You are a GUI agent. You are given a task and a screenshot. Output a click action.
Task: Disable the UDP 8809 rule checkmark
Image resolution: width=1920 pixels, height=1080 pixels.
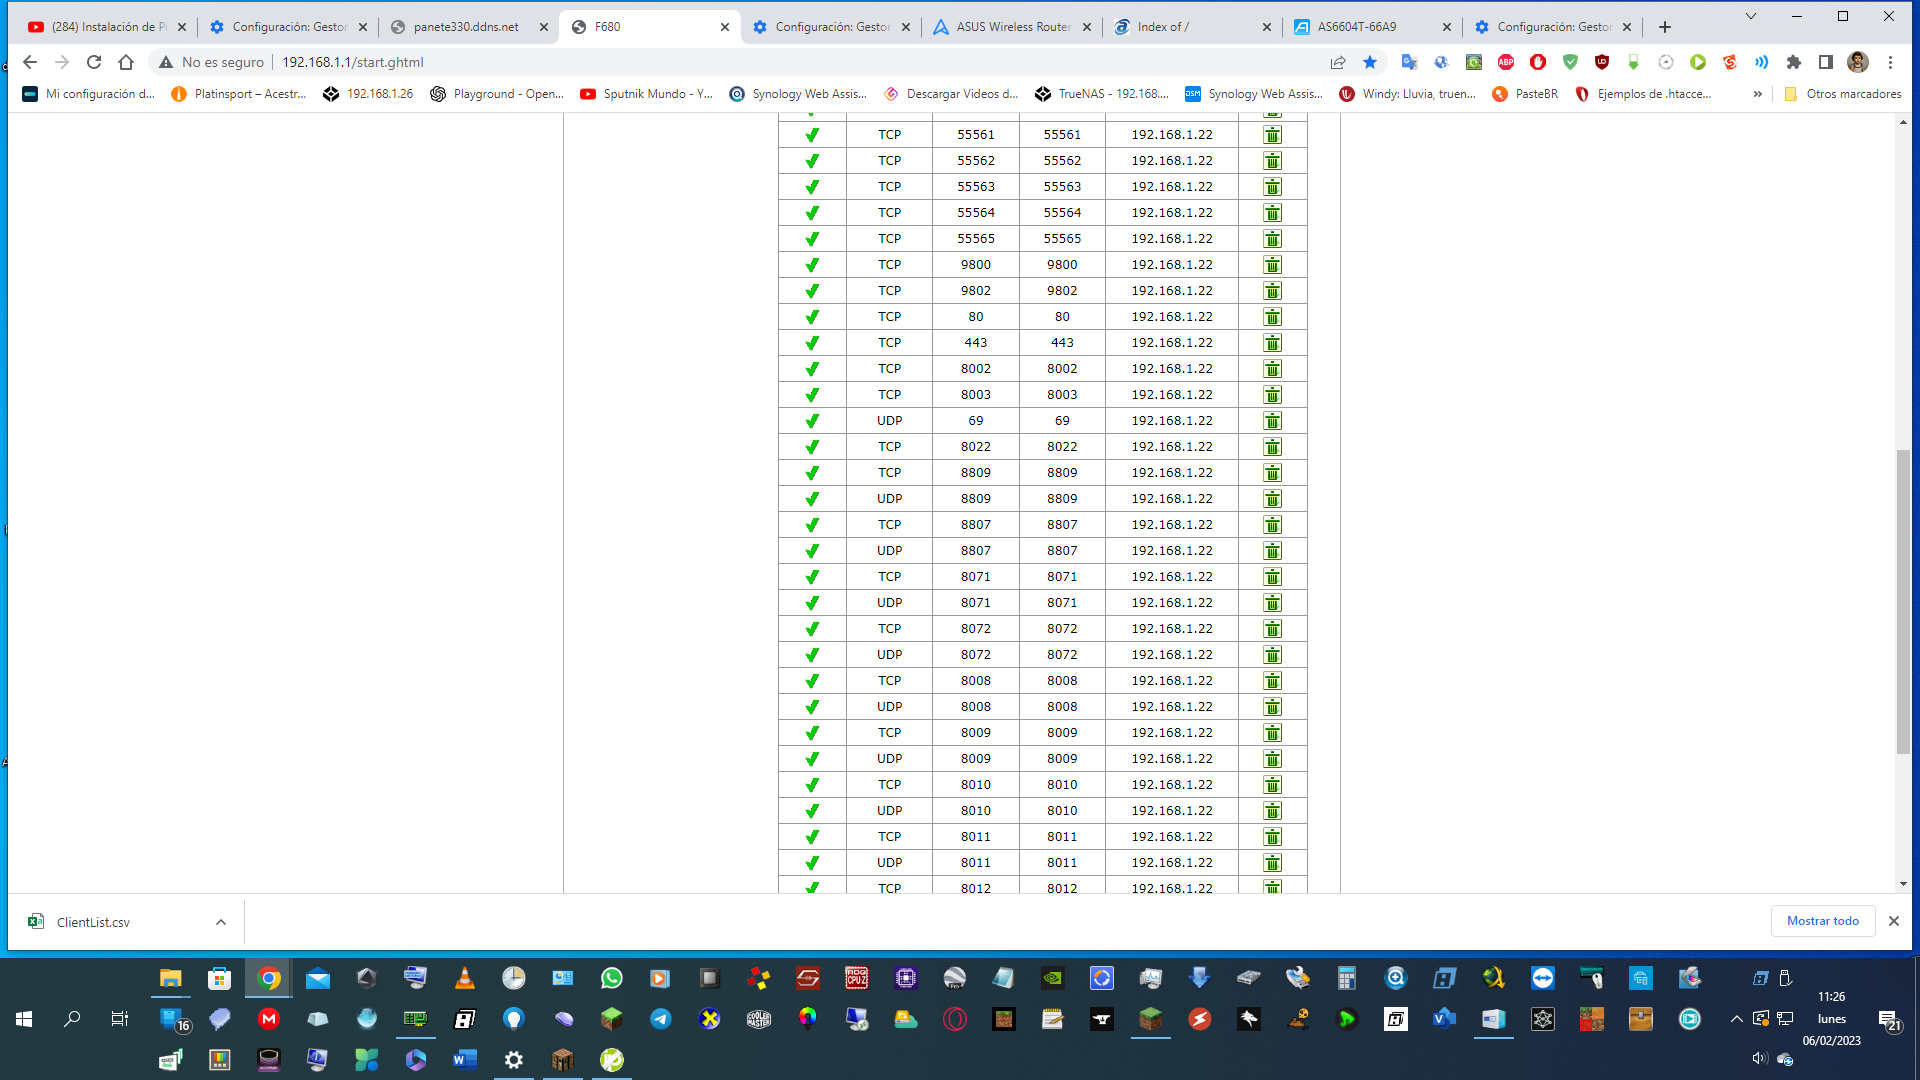(x=812, y=499)
